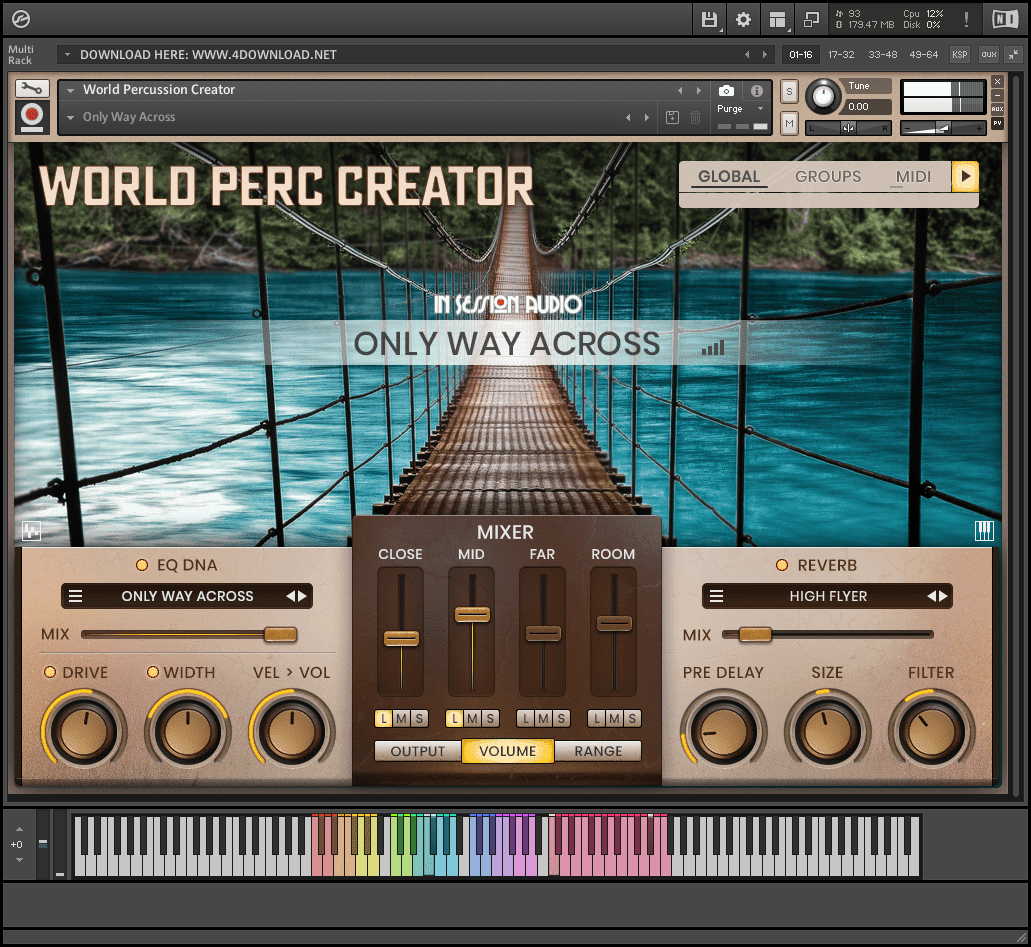Image resolution: width=1031 pixels, height=947 pixels.
Task: Mute the instrument with M button
Action: [789, 123]
